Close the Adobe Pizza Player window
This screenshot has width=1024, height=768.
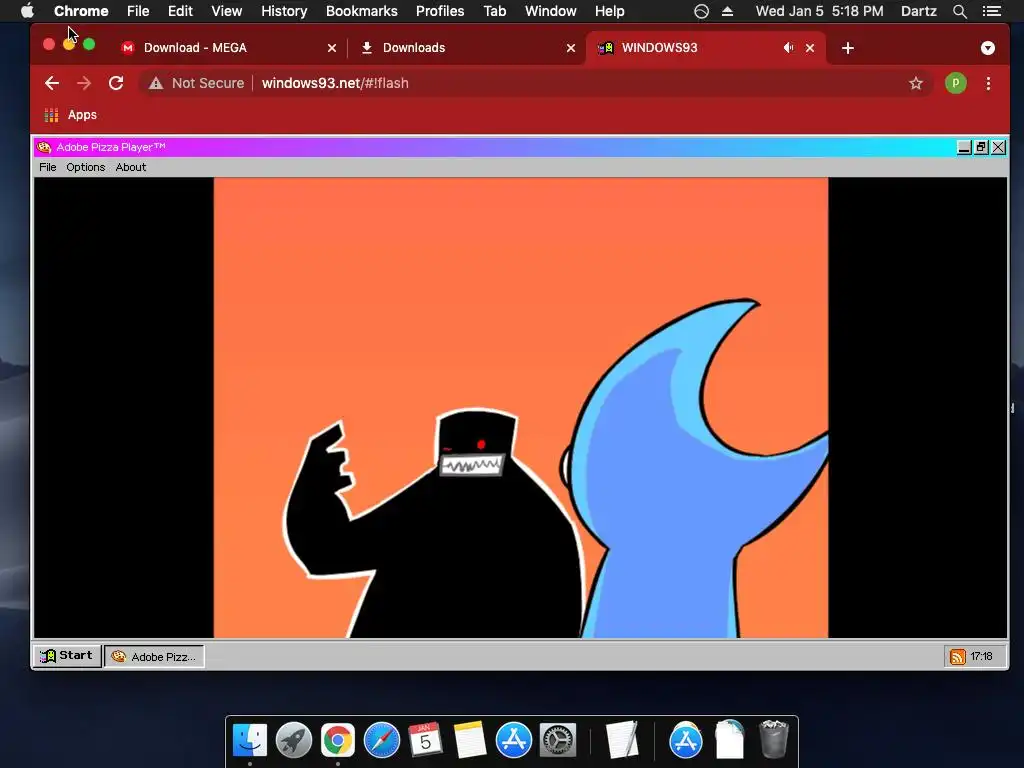tap(999, 147)
